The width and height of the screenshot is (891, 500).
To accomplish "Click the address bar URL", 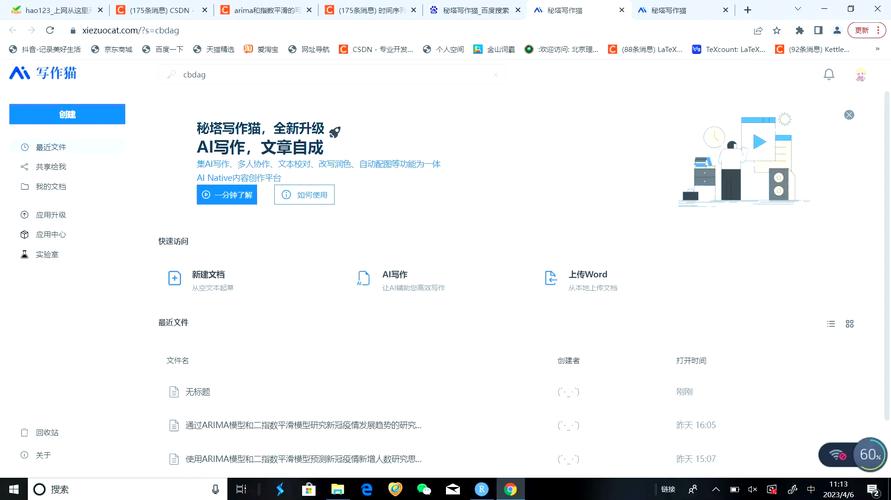I will click(x=130, y=30).
